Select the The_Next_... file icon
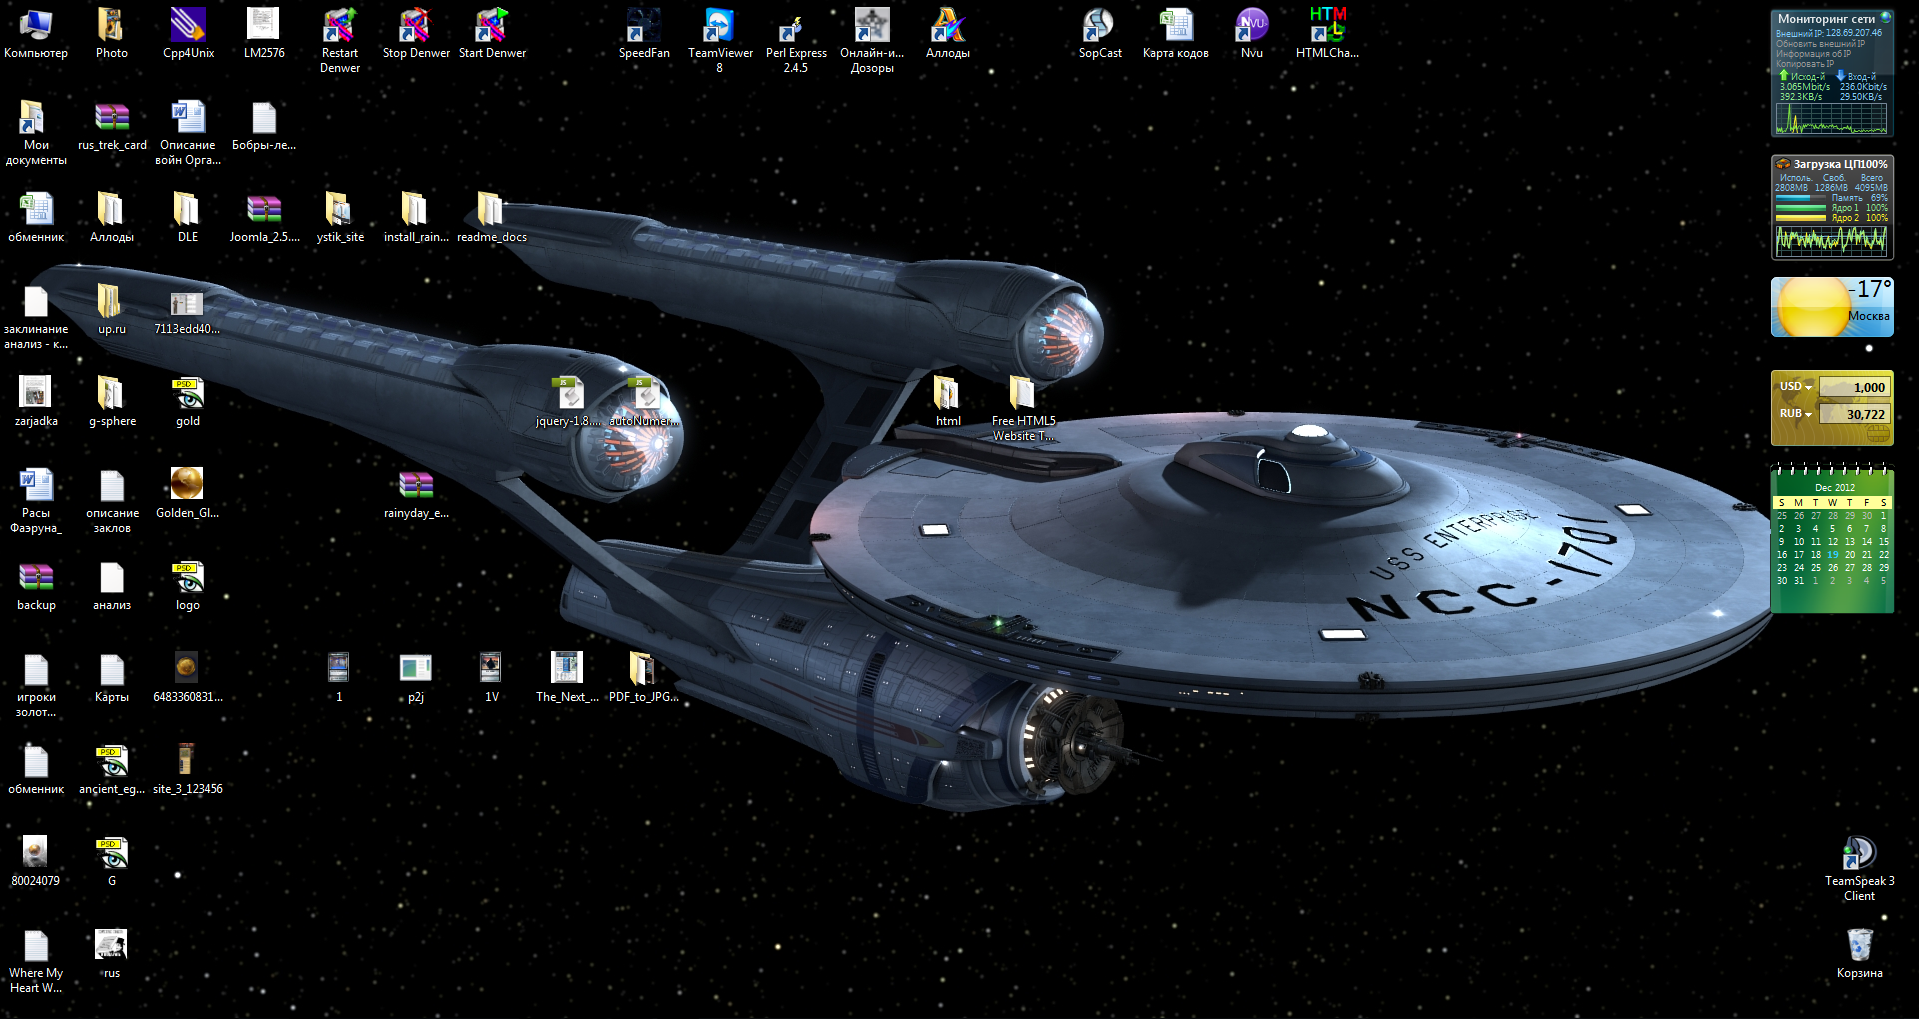 pyautogui.click(x=567, y=677)
